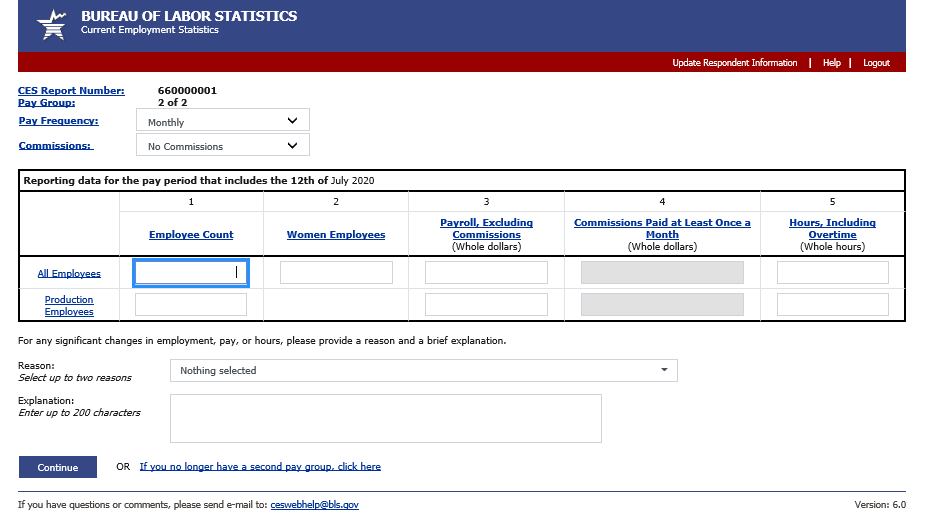Click the Production Employees hours field

832,304
